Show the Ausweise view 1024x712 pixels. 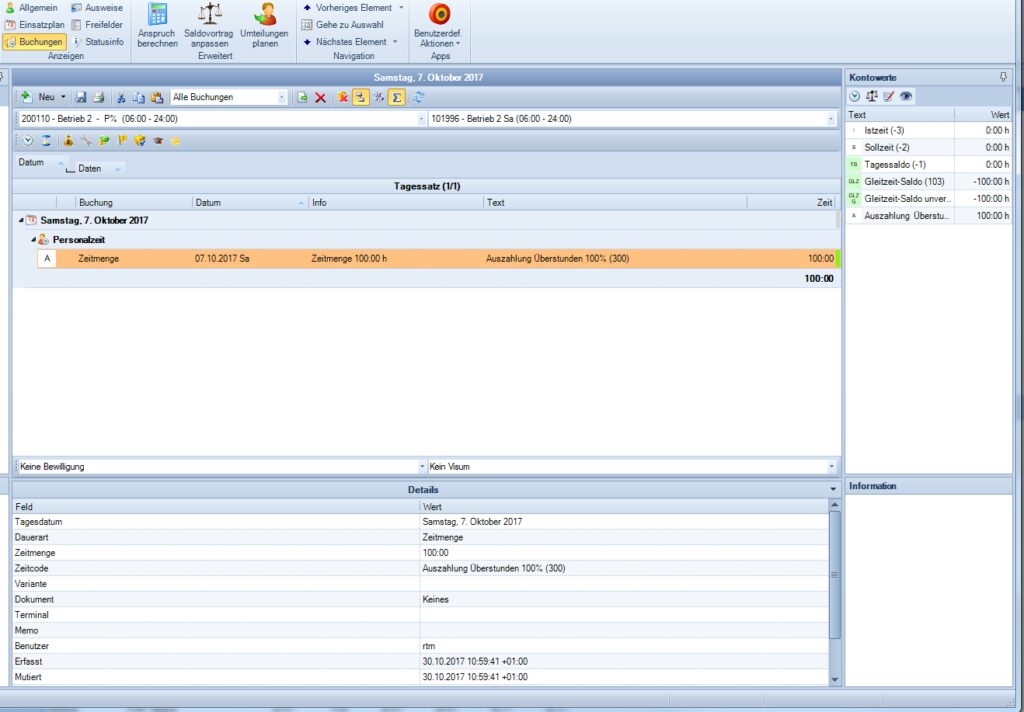click(97, 8)
